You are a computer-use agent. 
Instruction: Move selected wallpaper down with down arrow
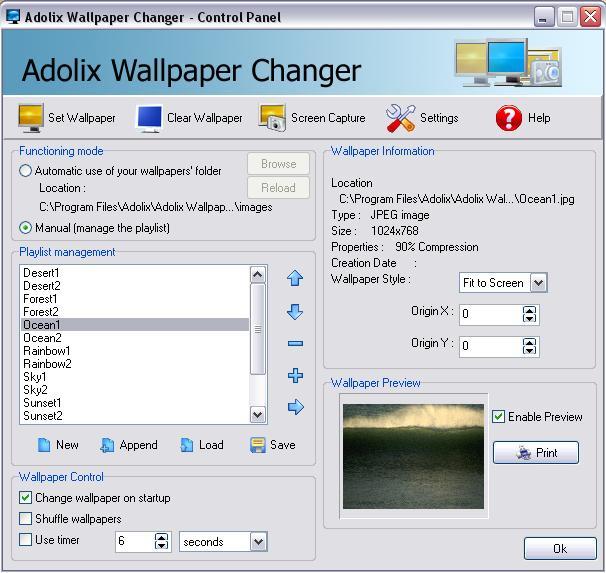pyautogui.click(x=295, y=311)
